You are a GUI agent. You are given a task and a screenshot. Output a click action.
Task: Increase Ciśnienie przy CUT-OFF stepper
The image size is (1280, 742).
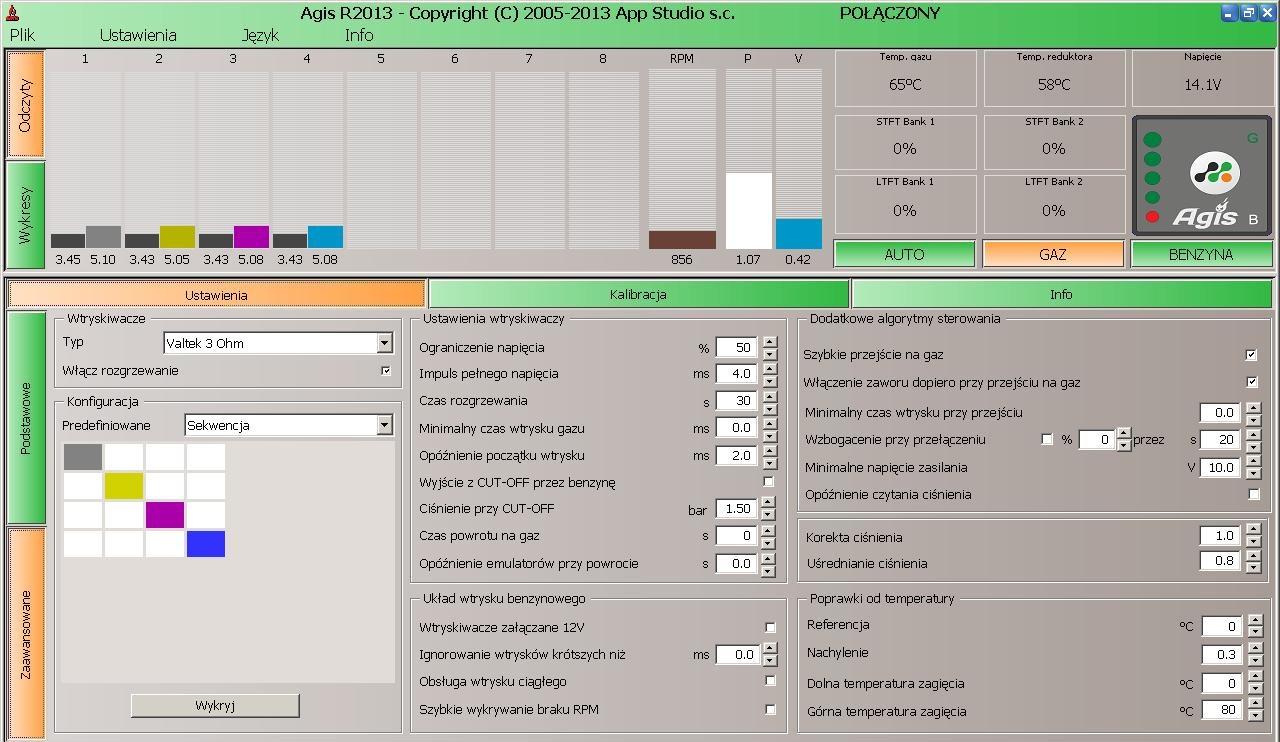click(x=769, y=503)
